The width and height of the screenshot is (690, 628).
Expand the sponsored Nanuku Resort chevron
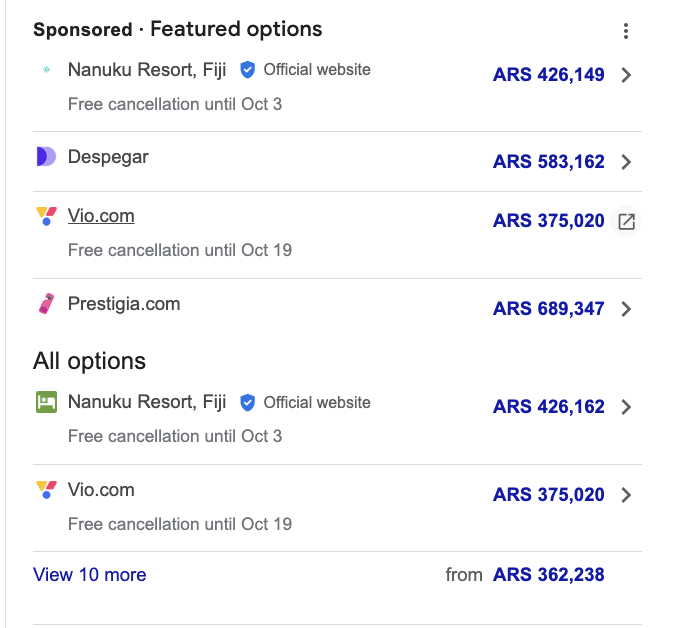pyautogui.click(x=626, y=75)
